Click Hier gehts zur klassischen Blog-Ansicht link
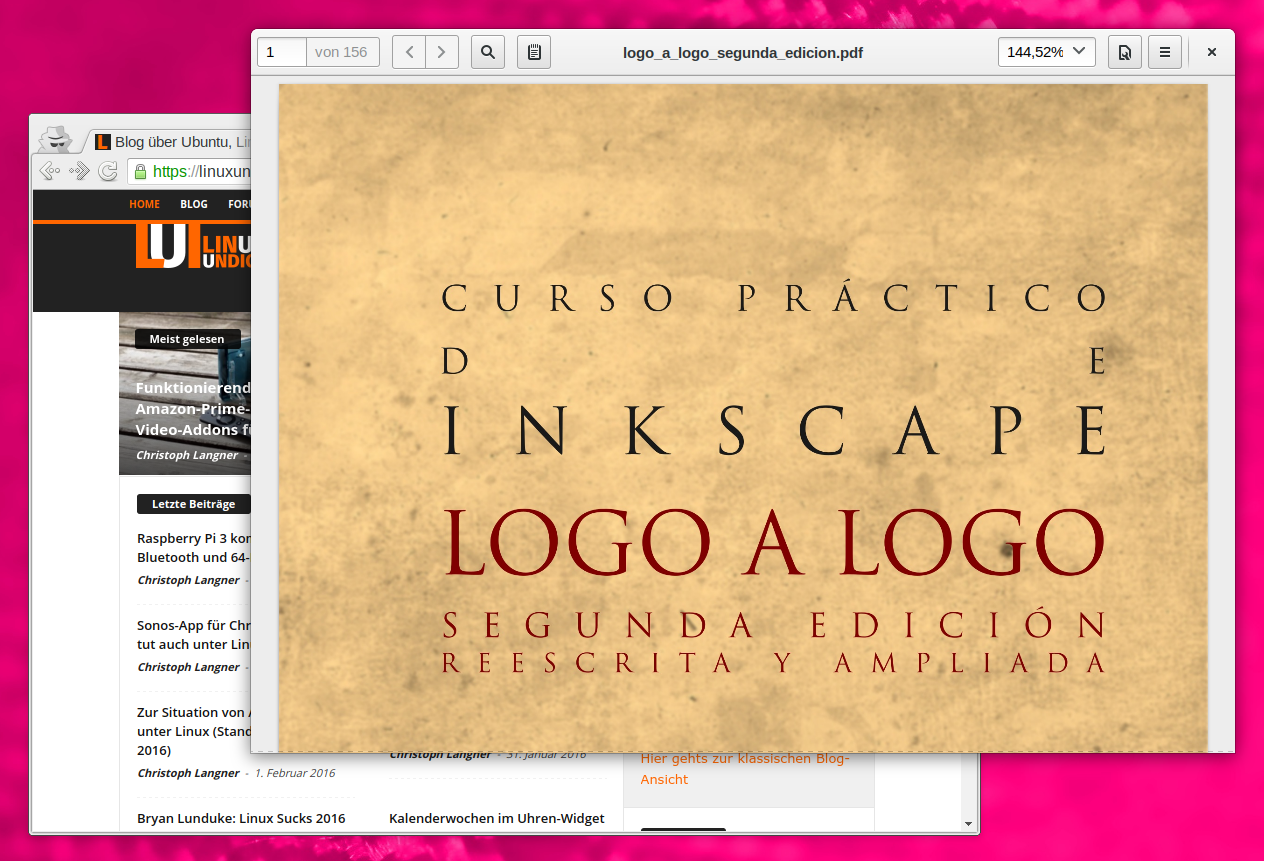The width and height of the screenshot is (1264, 861). click(745, 768)
